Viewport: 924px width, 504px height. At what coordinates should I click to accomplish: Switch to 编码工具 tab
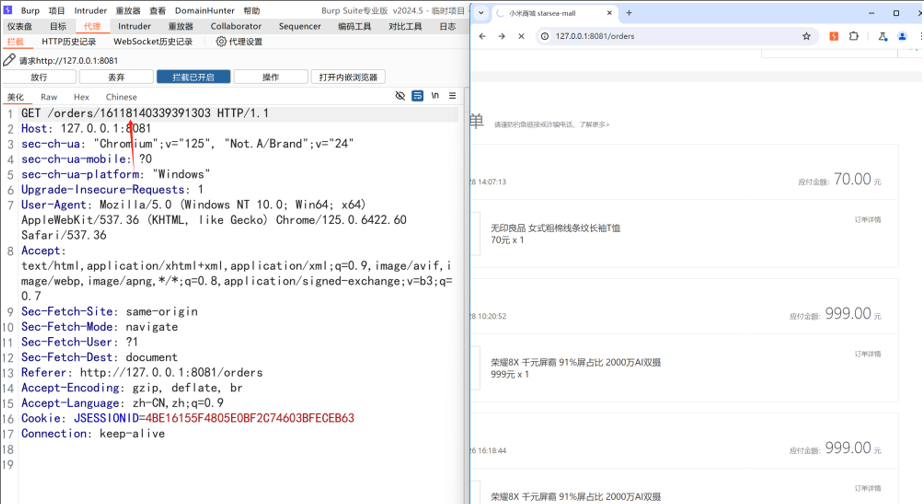pos(355,27)
